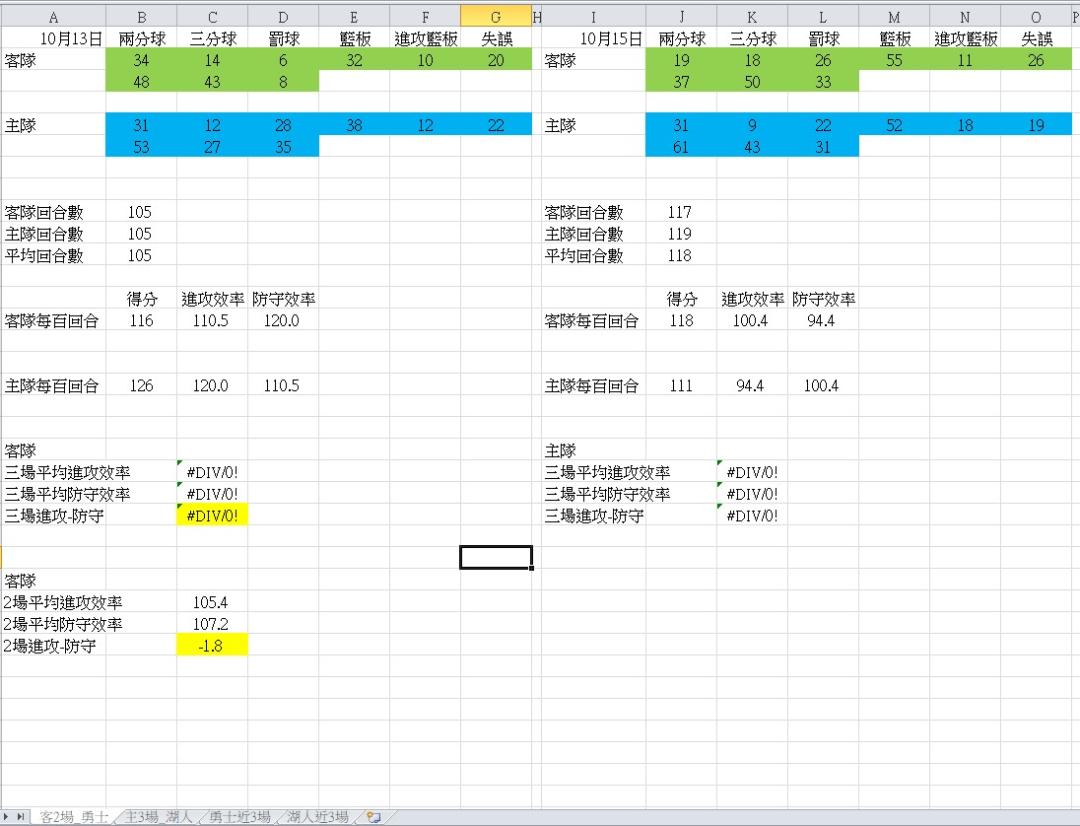
Task: Switch to the 主3場_湖人 sheet tab
Action: pos(158,817)
